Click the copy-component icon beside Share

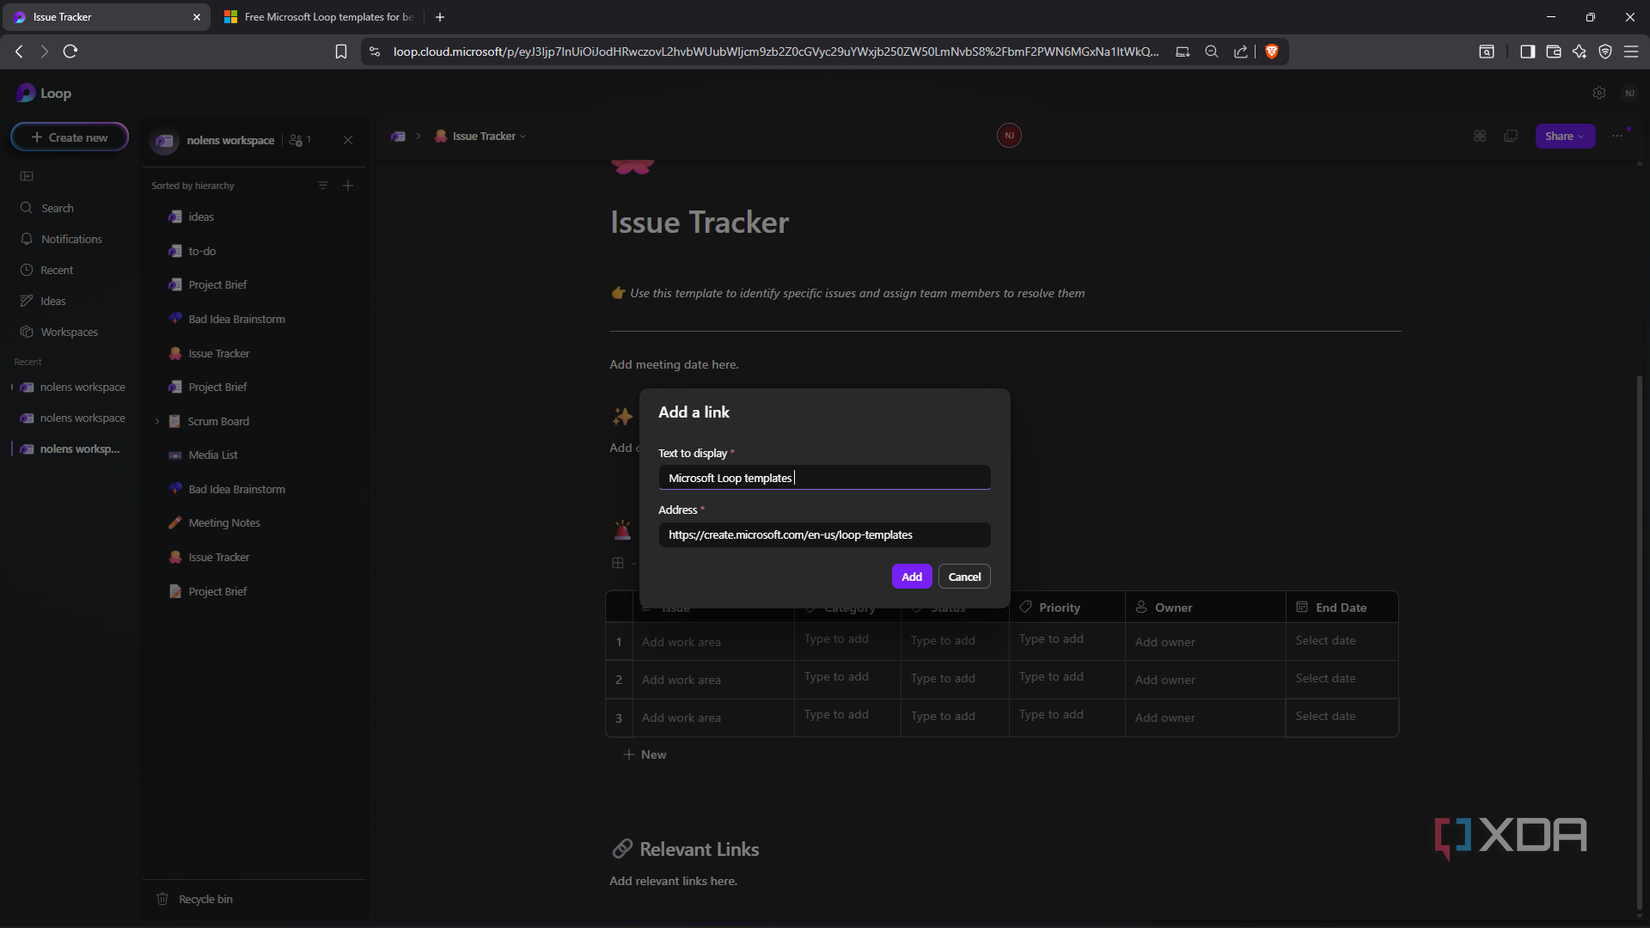[1510, 136]
